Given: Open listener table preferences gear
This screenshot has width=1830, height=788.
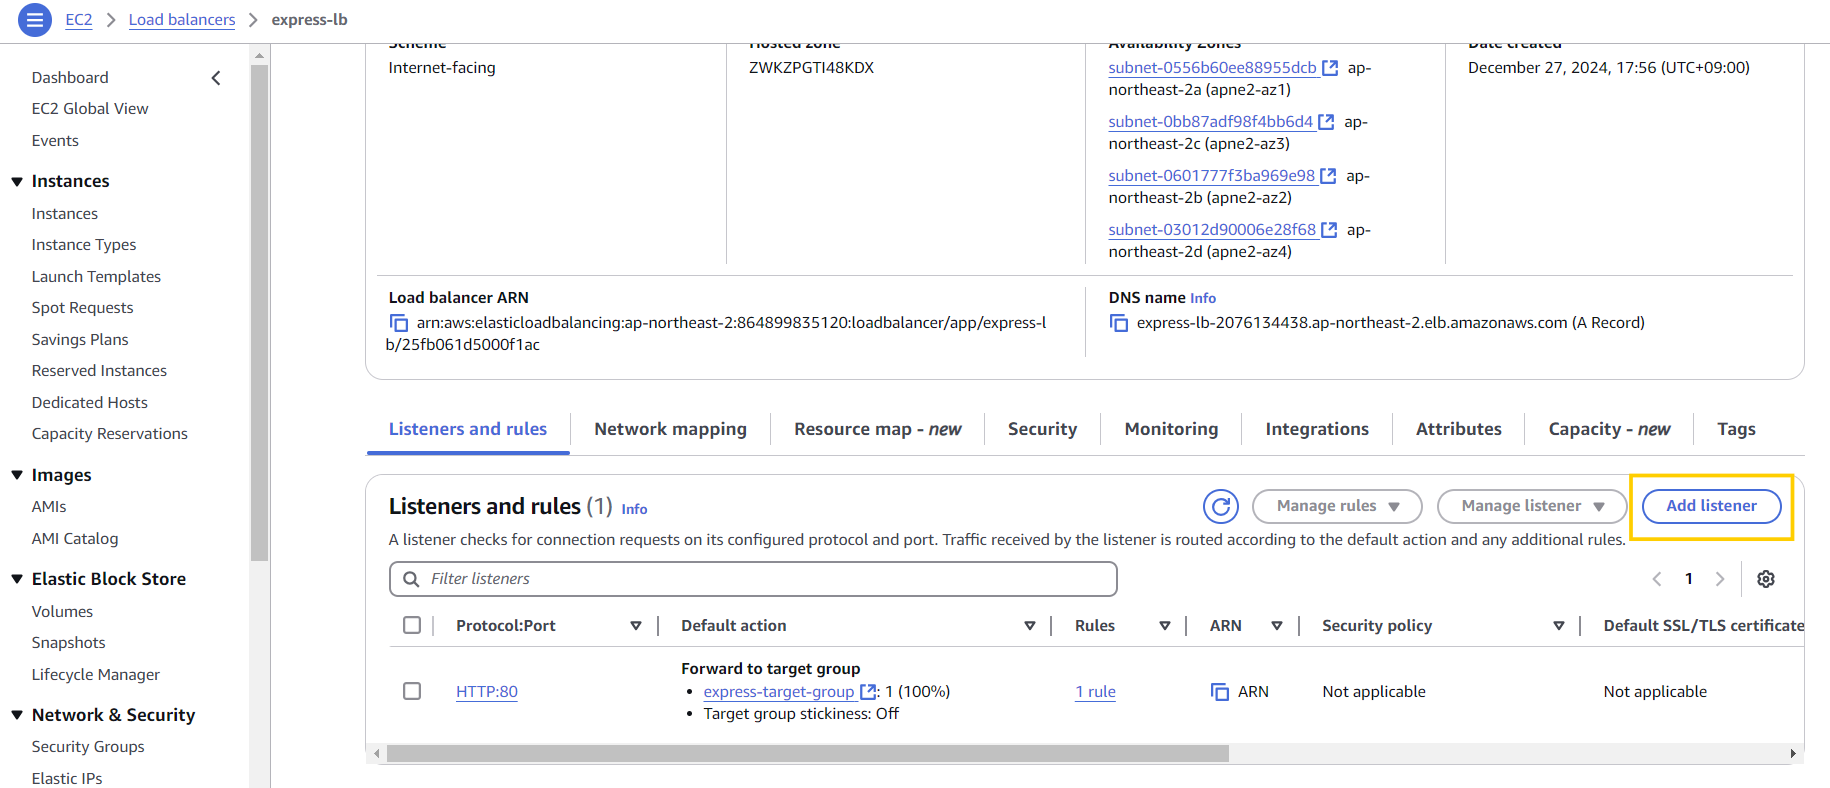Looking at the screenshot, I should coord(1766,579).
